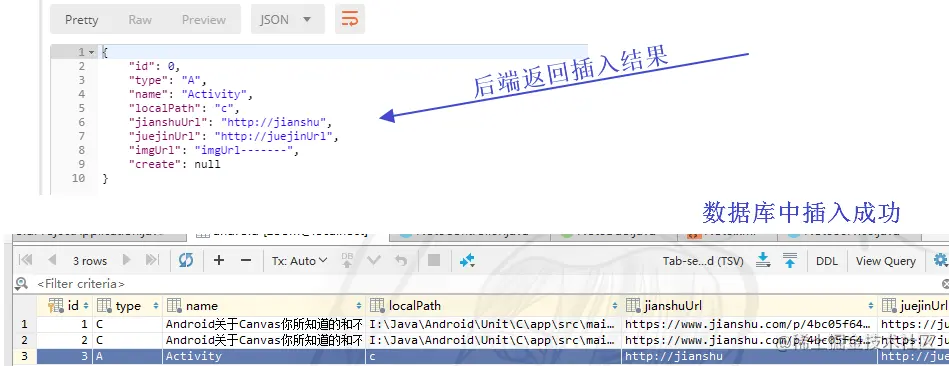This screenshot has height=366, width=949.
Task: Select row number 1 header
Action: [x=24, y=324]
